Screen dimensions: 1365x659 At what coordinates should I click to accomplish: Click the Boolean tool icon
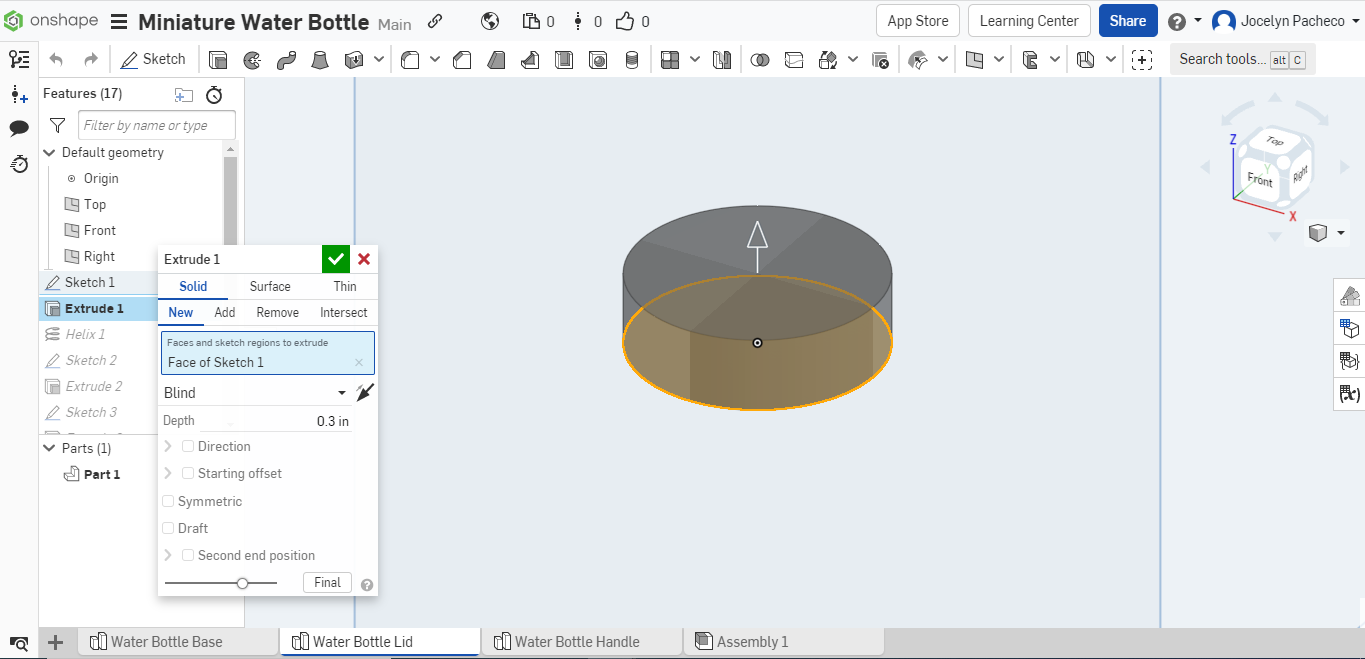pyautogui.click(x=760, y=60)
